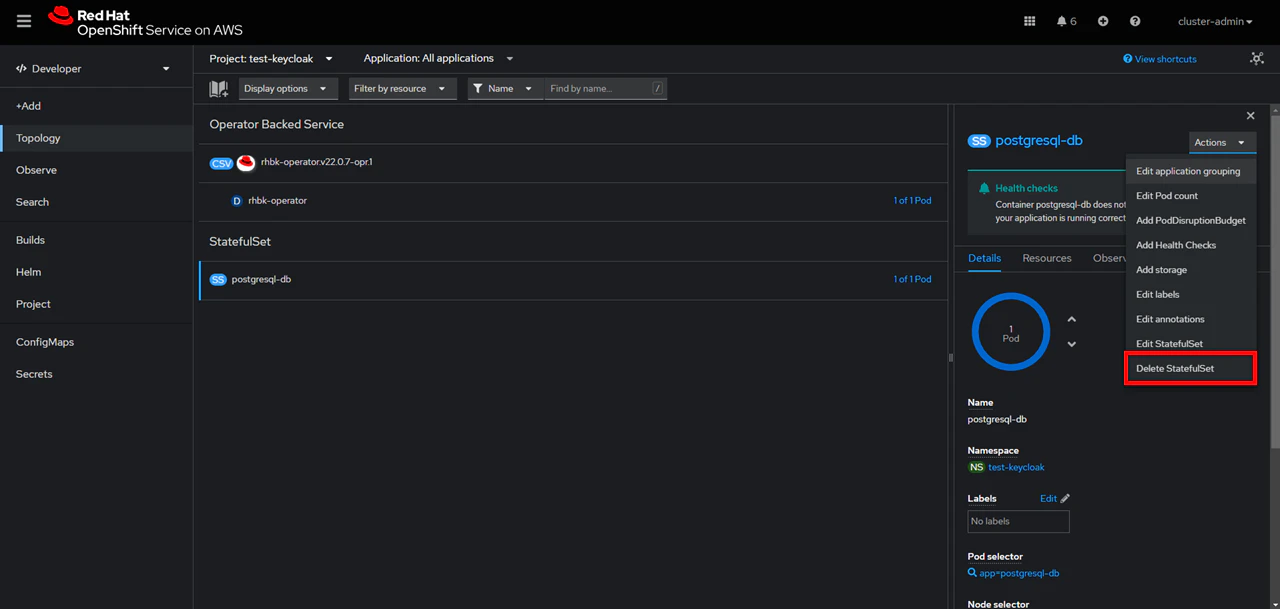Click the NS badge beside test-keycloak
1280x609 pixels.
[x=976, y=467]
